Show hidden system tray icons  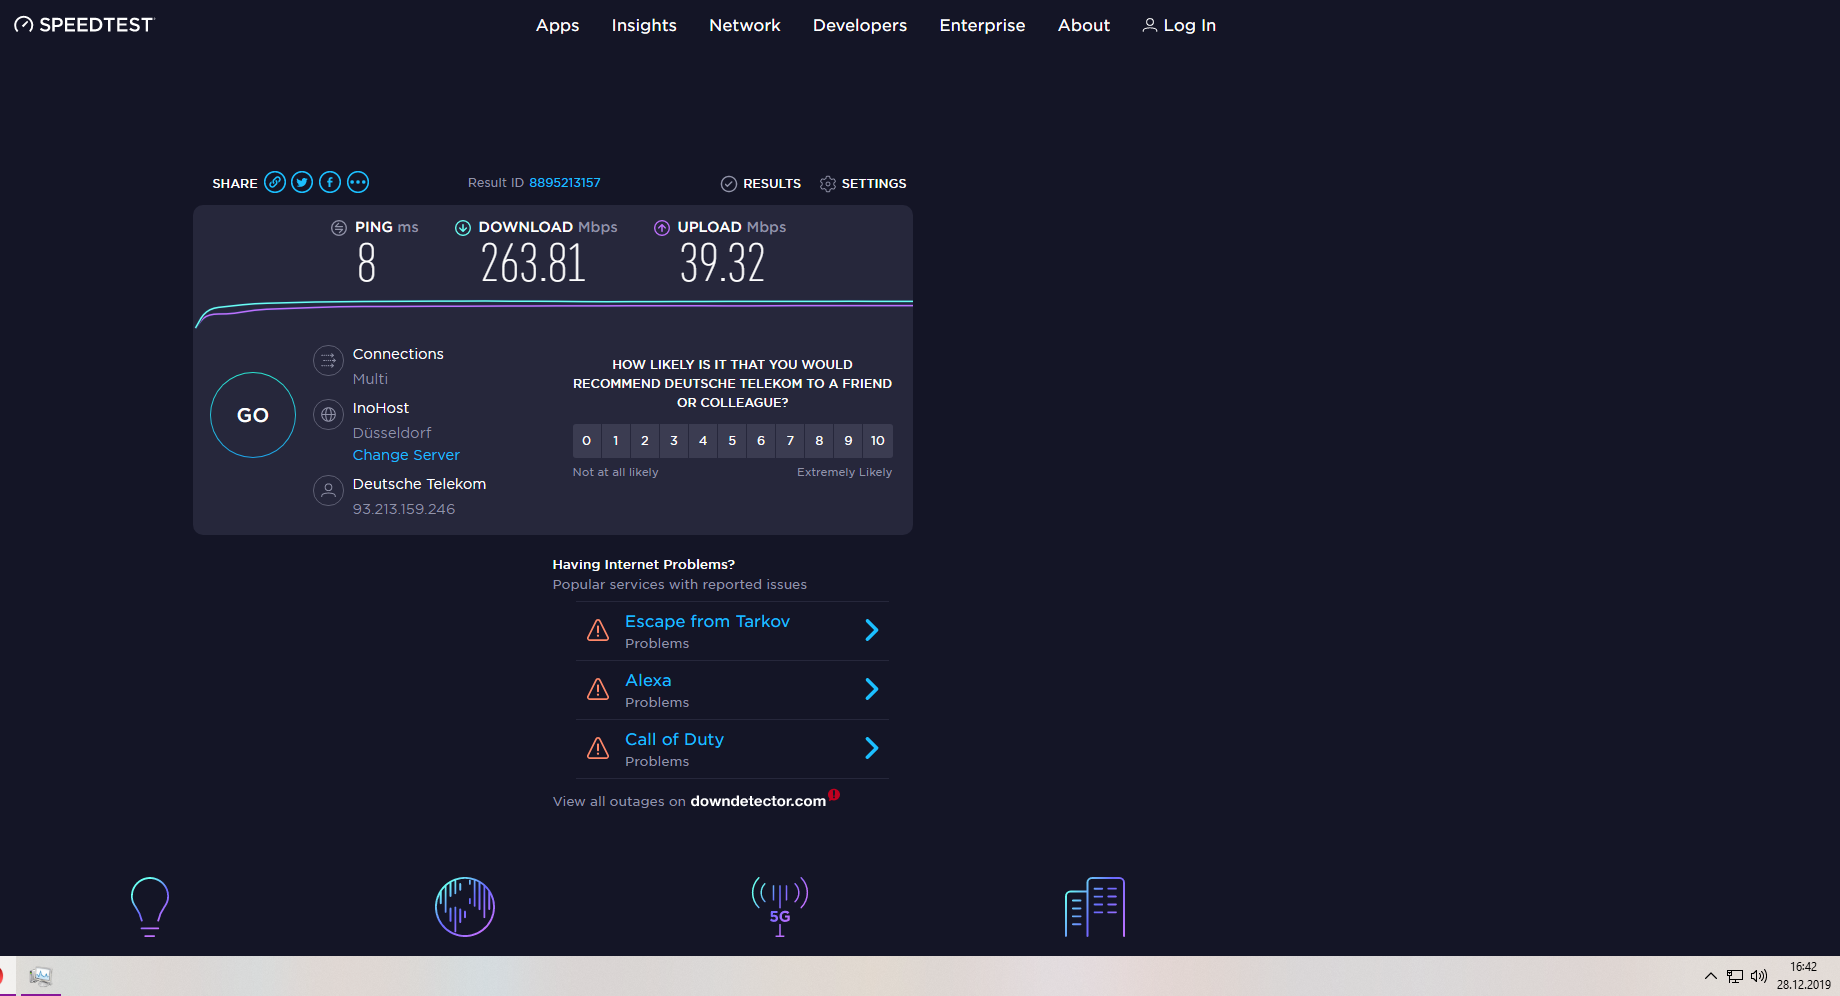tap(1711, 976)
